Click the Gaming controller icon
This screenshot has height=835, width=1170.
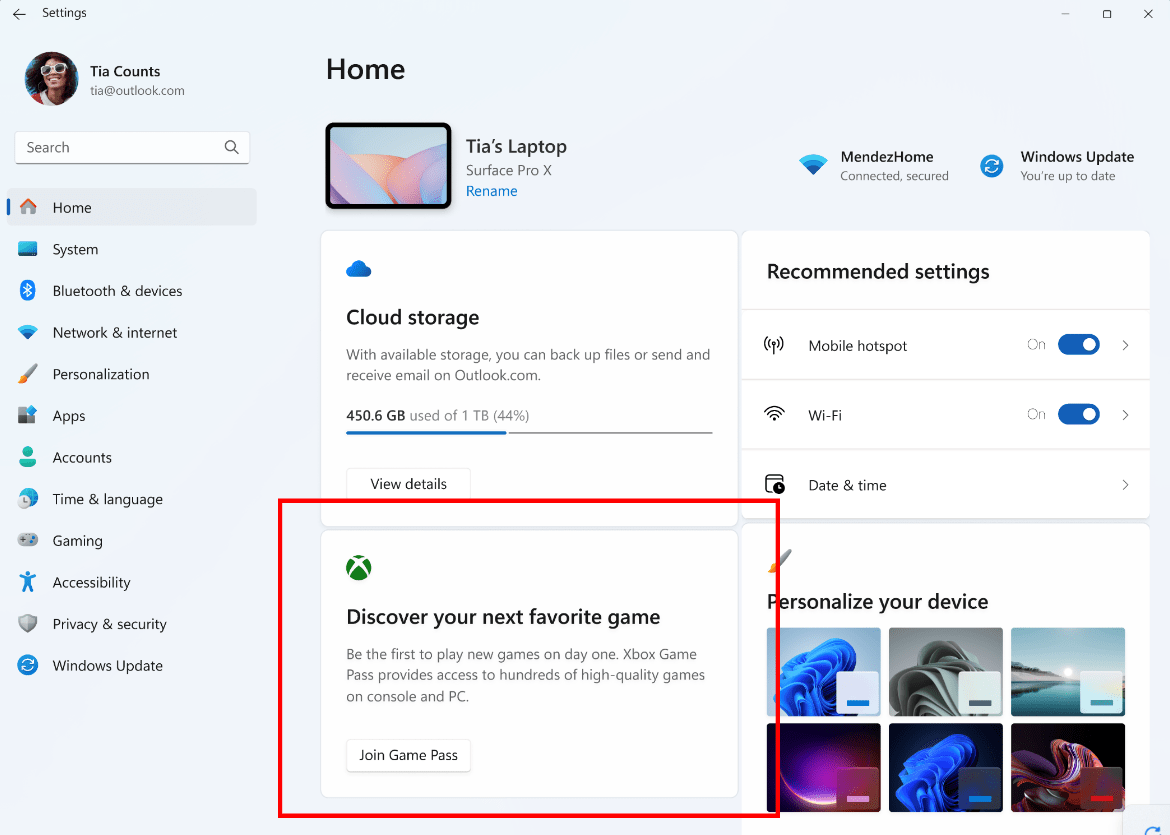[x=28, y=540]
